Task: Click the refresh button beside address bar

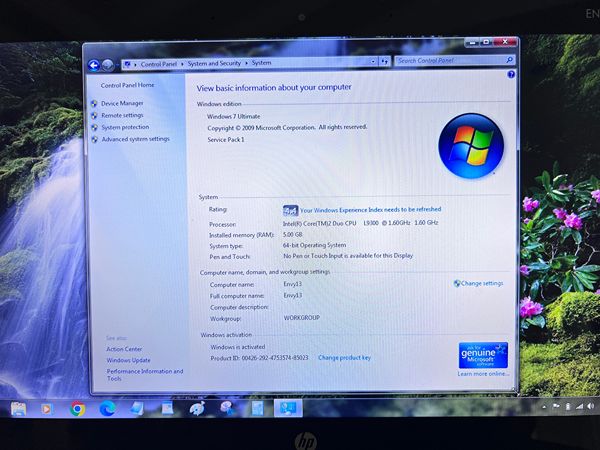Action: pyautogui.click(x=385, y=62)
